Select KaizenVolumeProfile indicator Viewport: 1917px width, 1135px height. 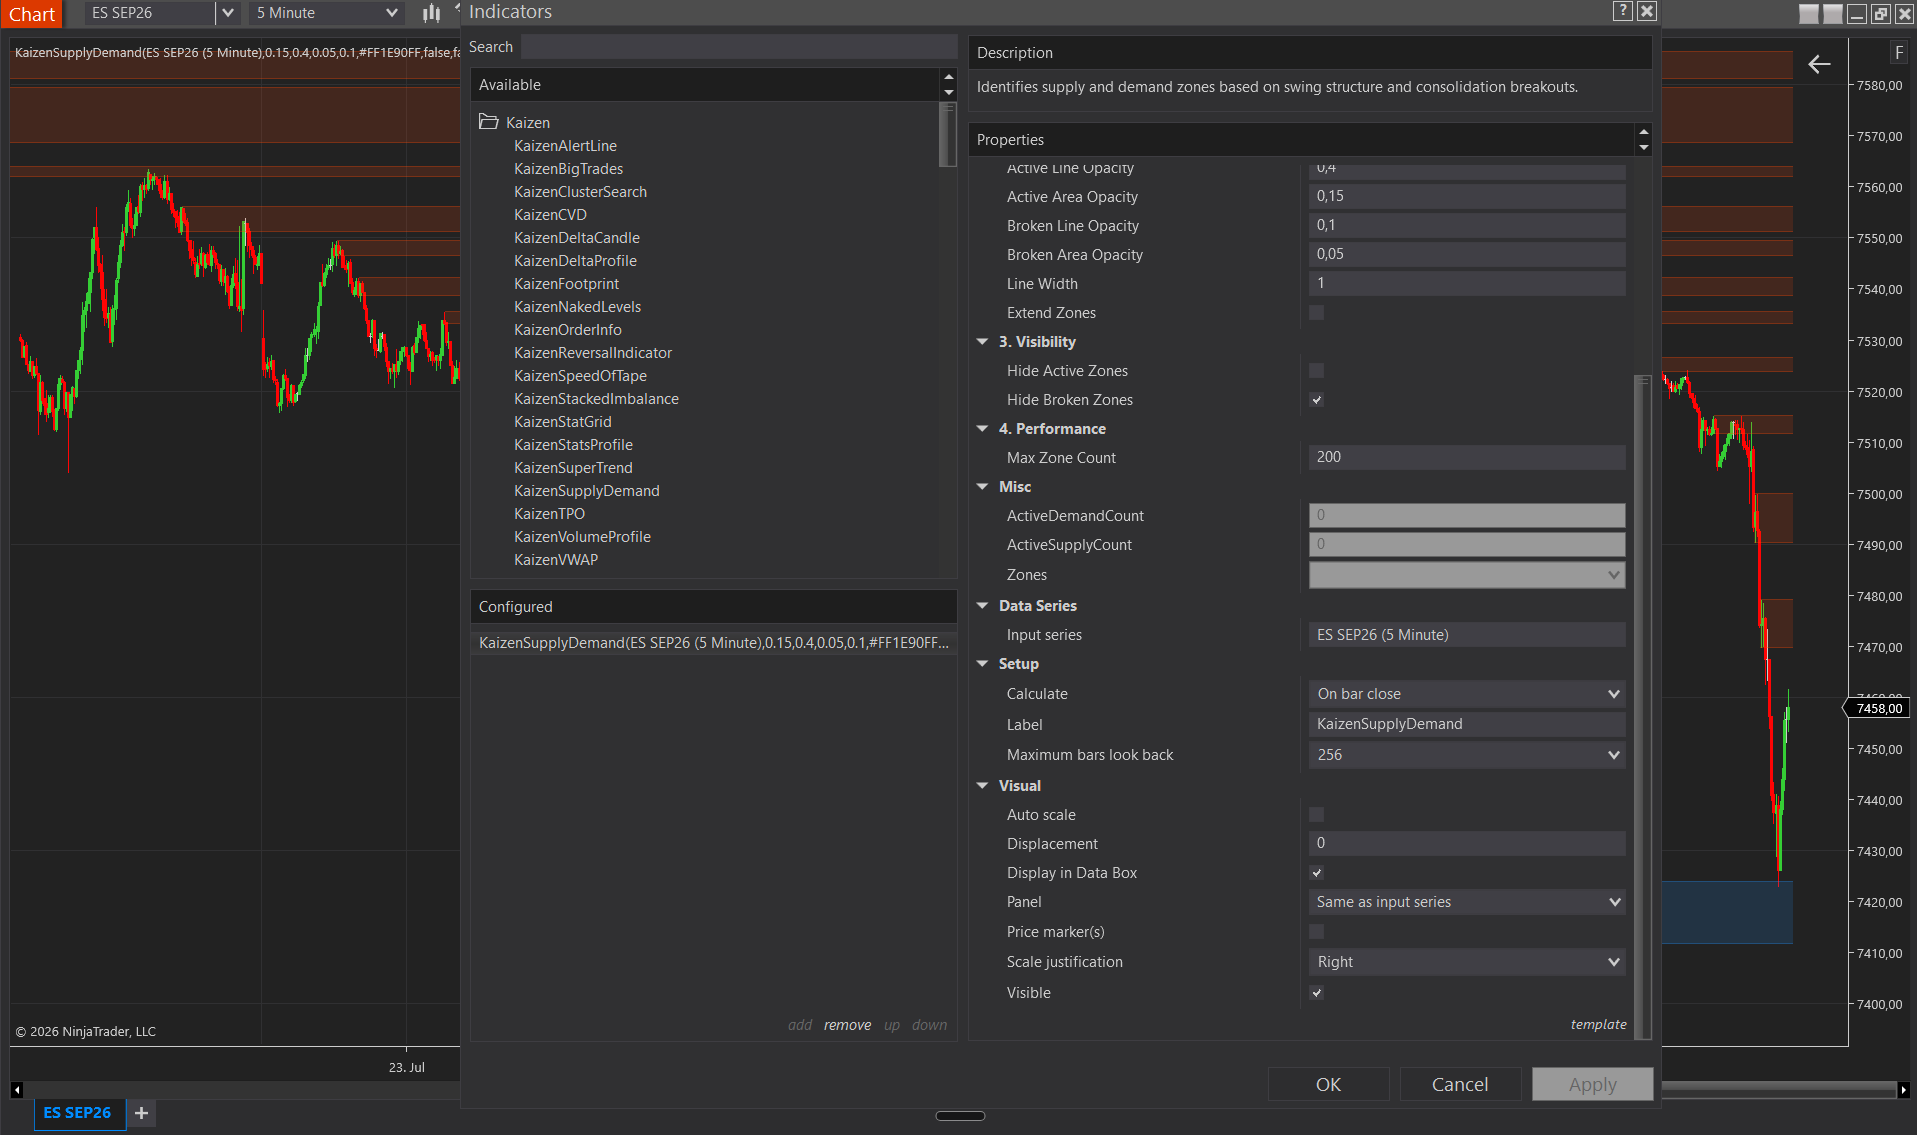(582, 537)
